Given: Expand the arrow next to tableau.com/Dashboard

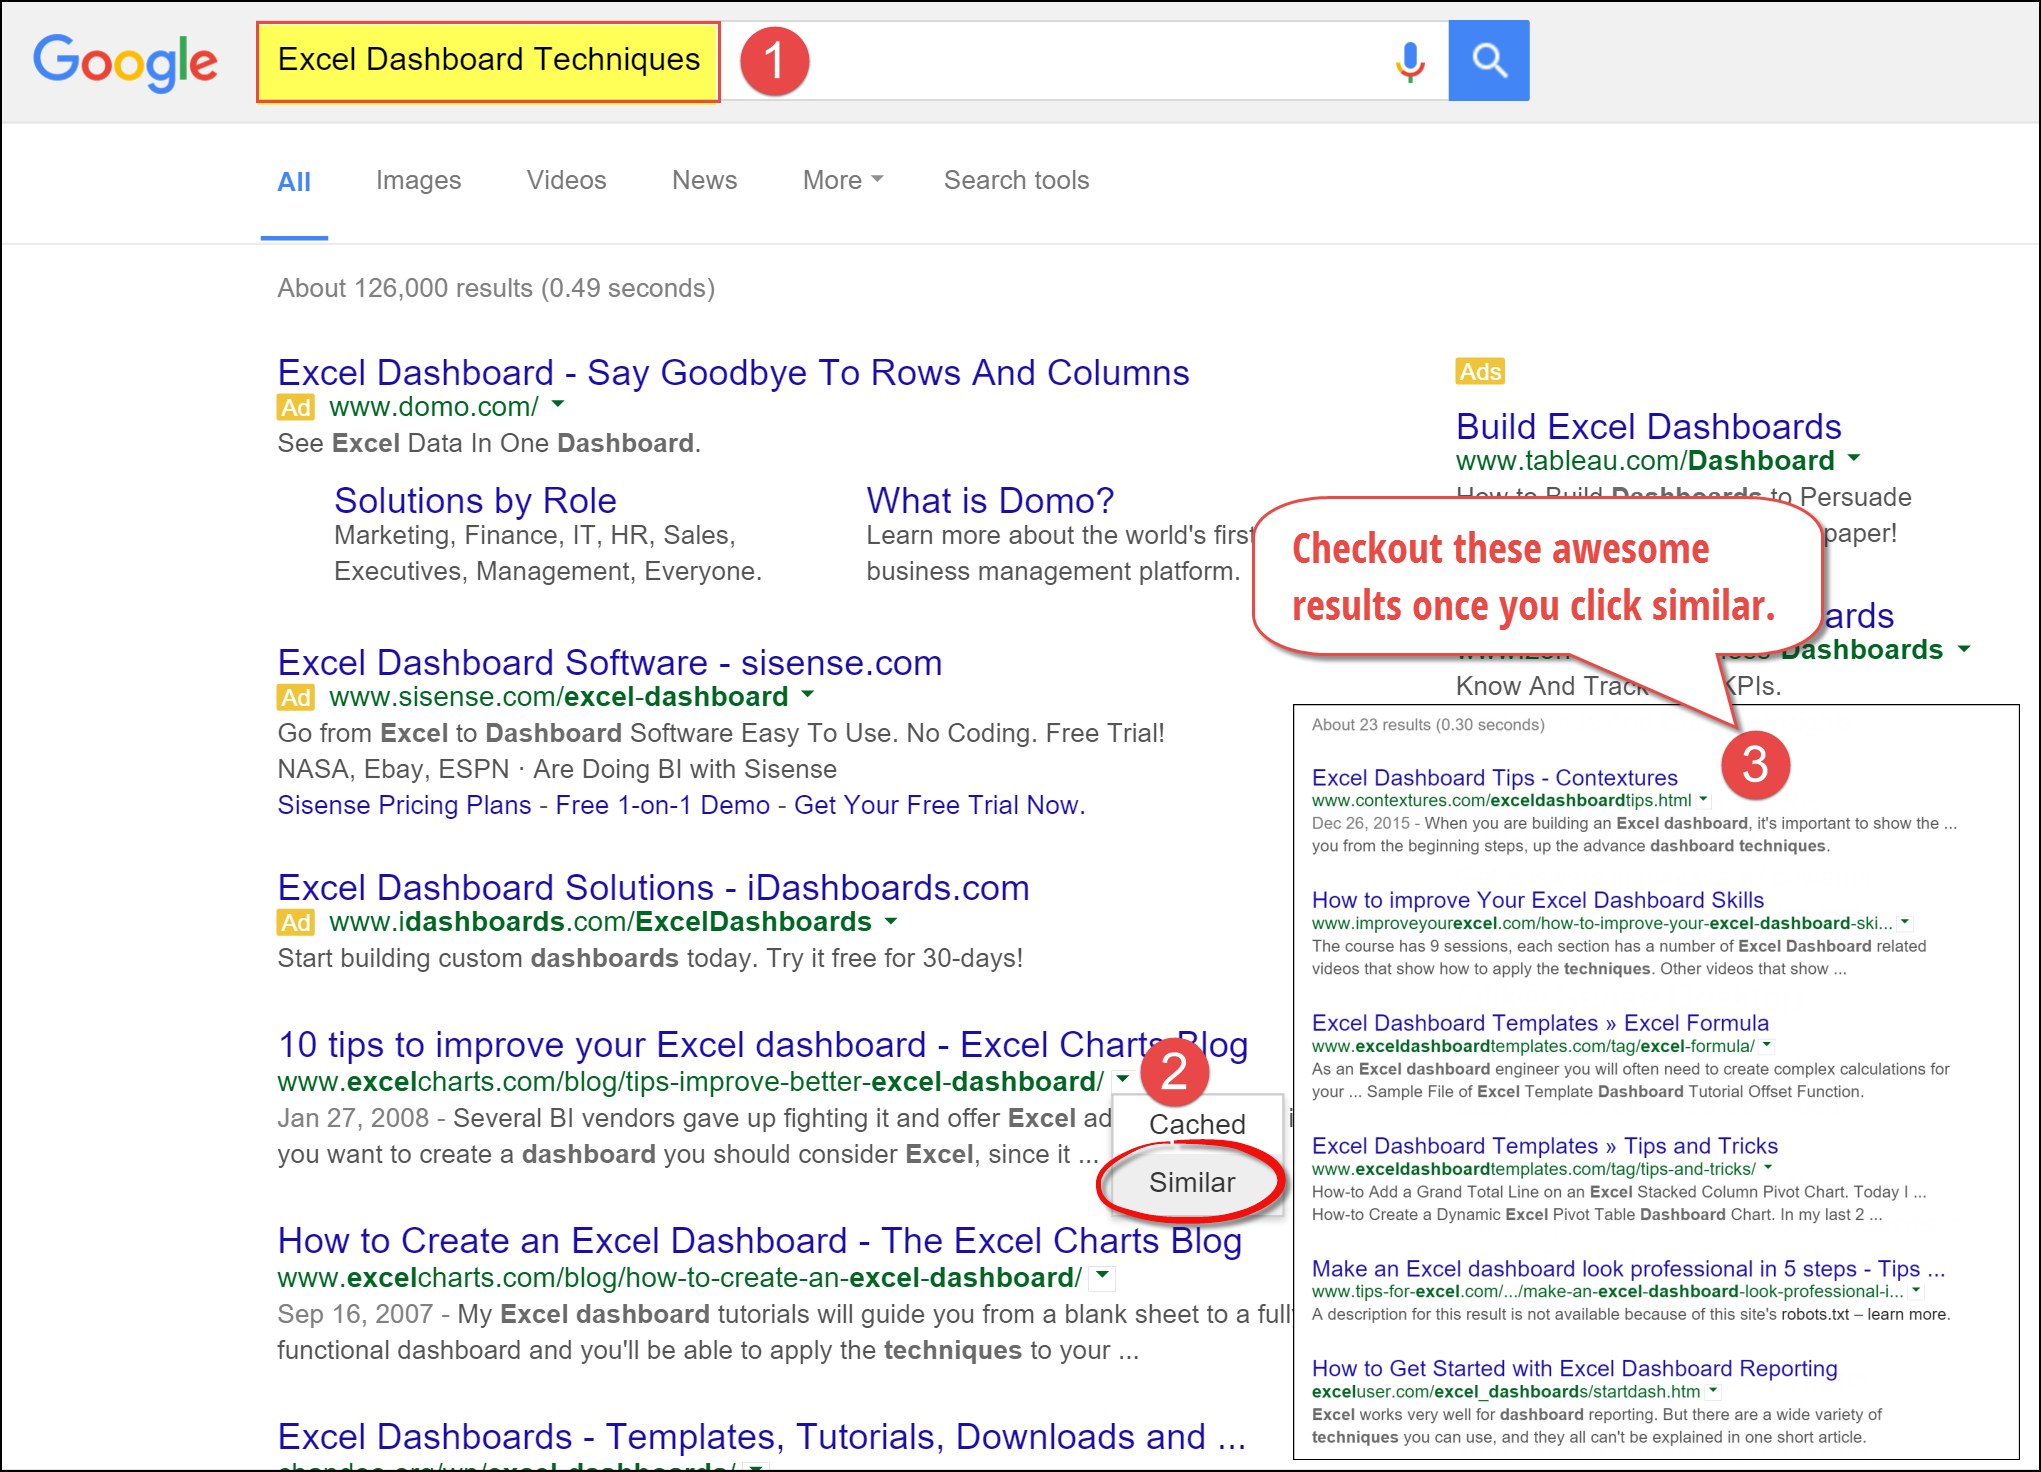Looking at the screenshot, I should click(x=1854, y=458).
